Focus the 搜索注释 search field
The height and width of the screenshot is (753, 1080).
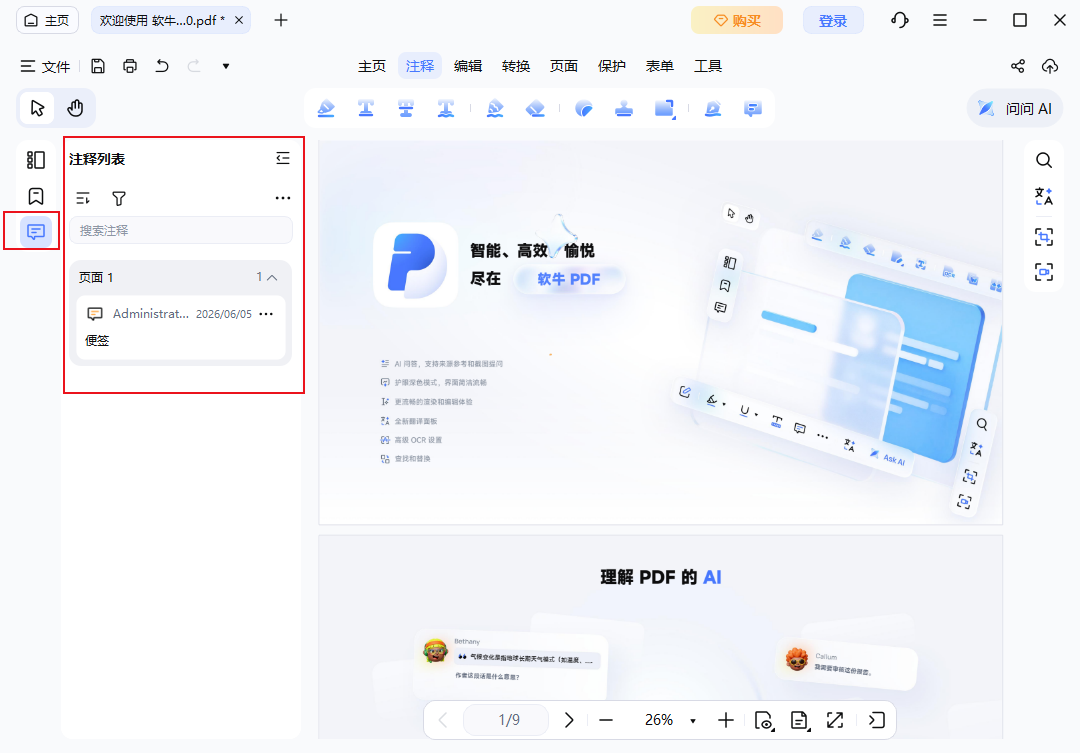click(x=181, y=230)
